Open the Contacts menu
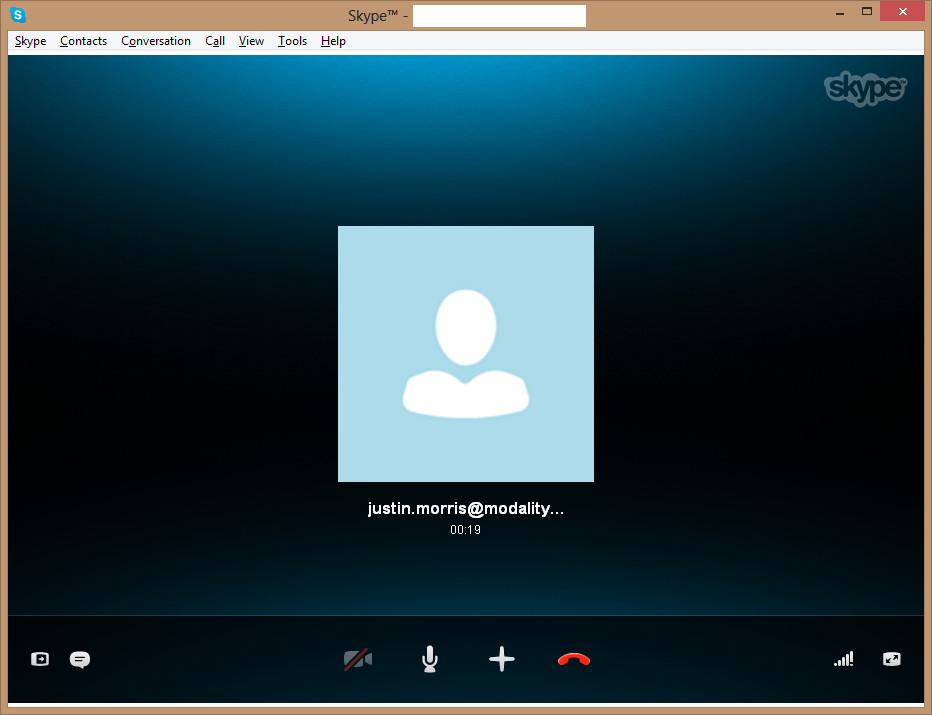Viewport: 932px width, 715px height. pos(83,41)
